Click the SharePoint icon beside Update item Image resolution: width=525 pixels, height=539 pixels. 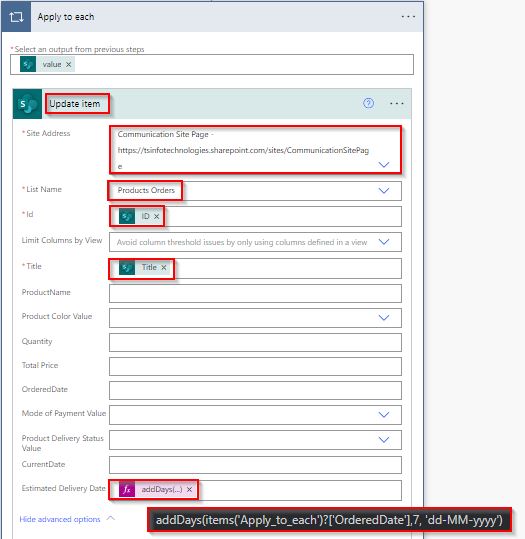coord(28,104)
